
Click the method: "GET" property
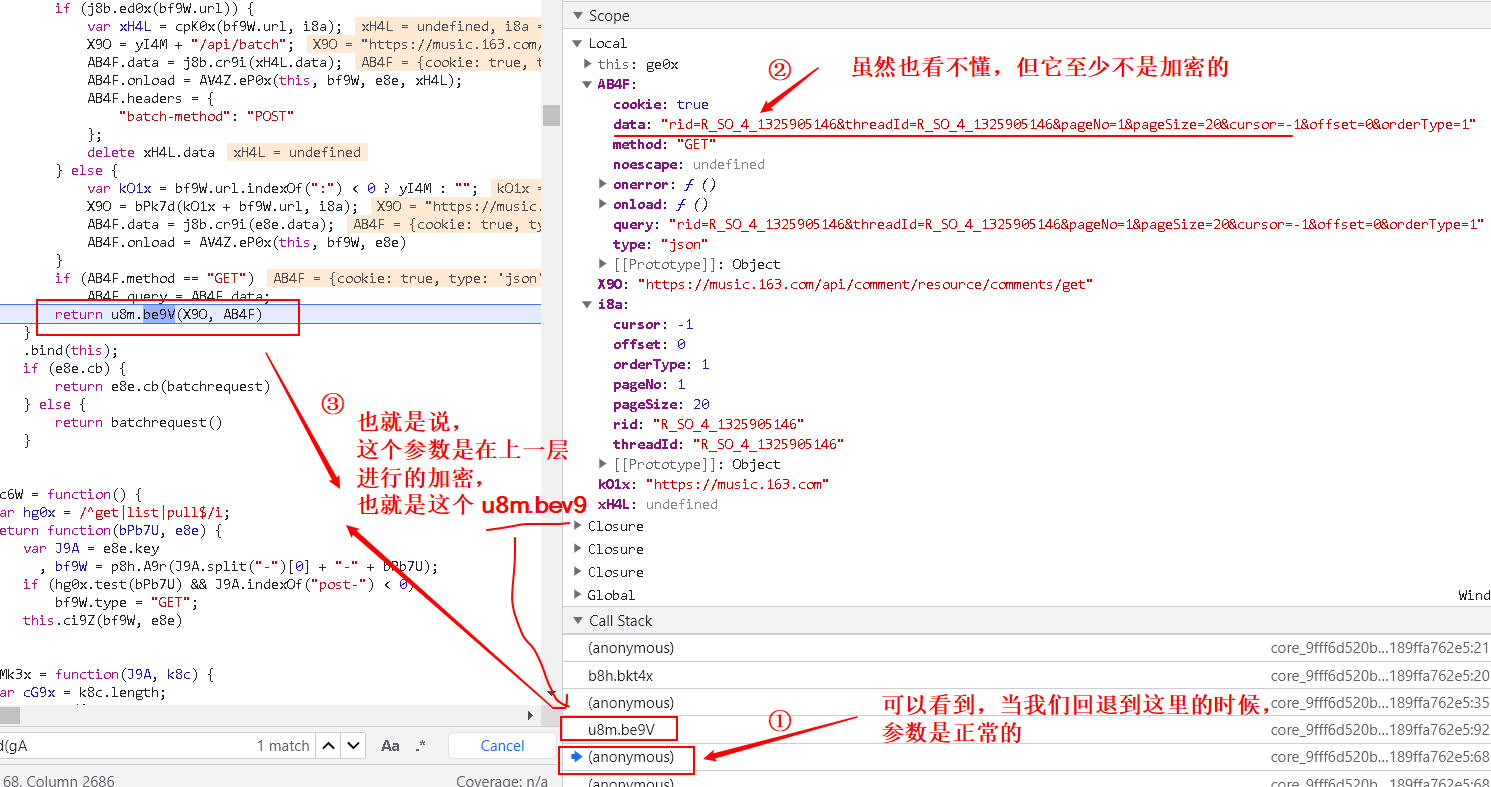[x=664, y=144]
